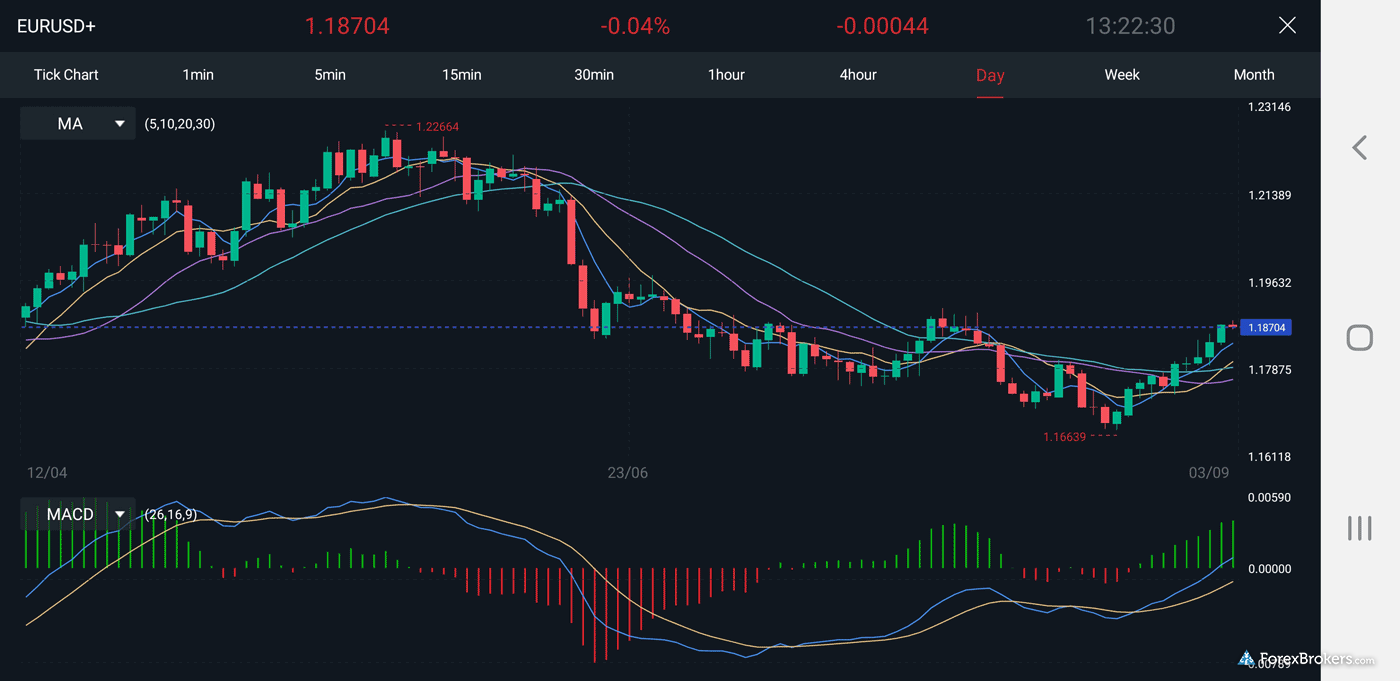The image size is (1400, 681).
Task: Tap the Android home button
Action: [x=1359, y=338]
